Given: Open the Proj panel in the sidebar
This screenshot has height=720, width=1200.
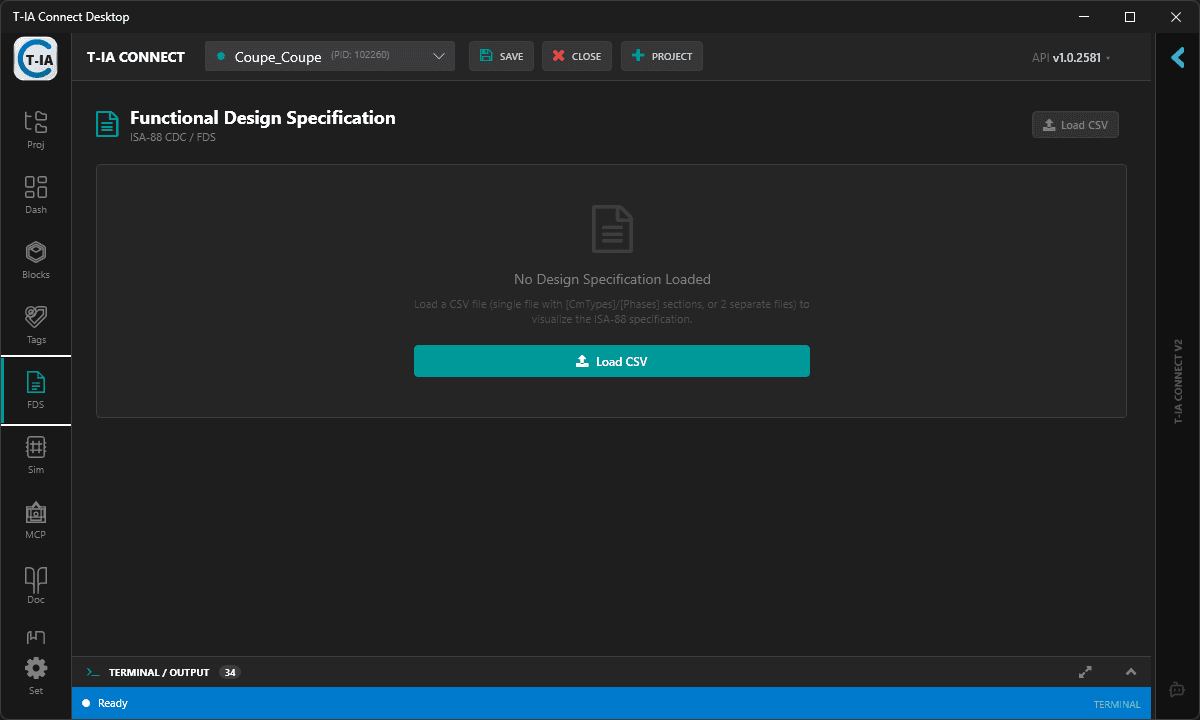Looking at the screenshot, I should pyautogui.click(x=35, y=128).
